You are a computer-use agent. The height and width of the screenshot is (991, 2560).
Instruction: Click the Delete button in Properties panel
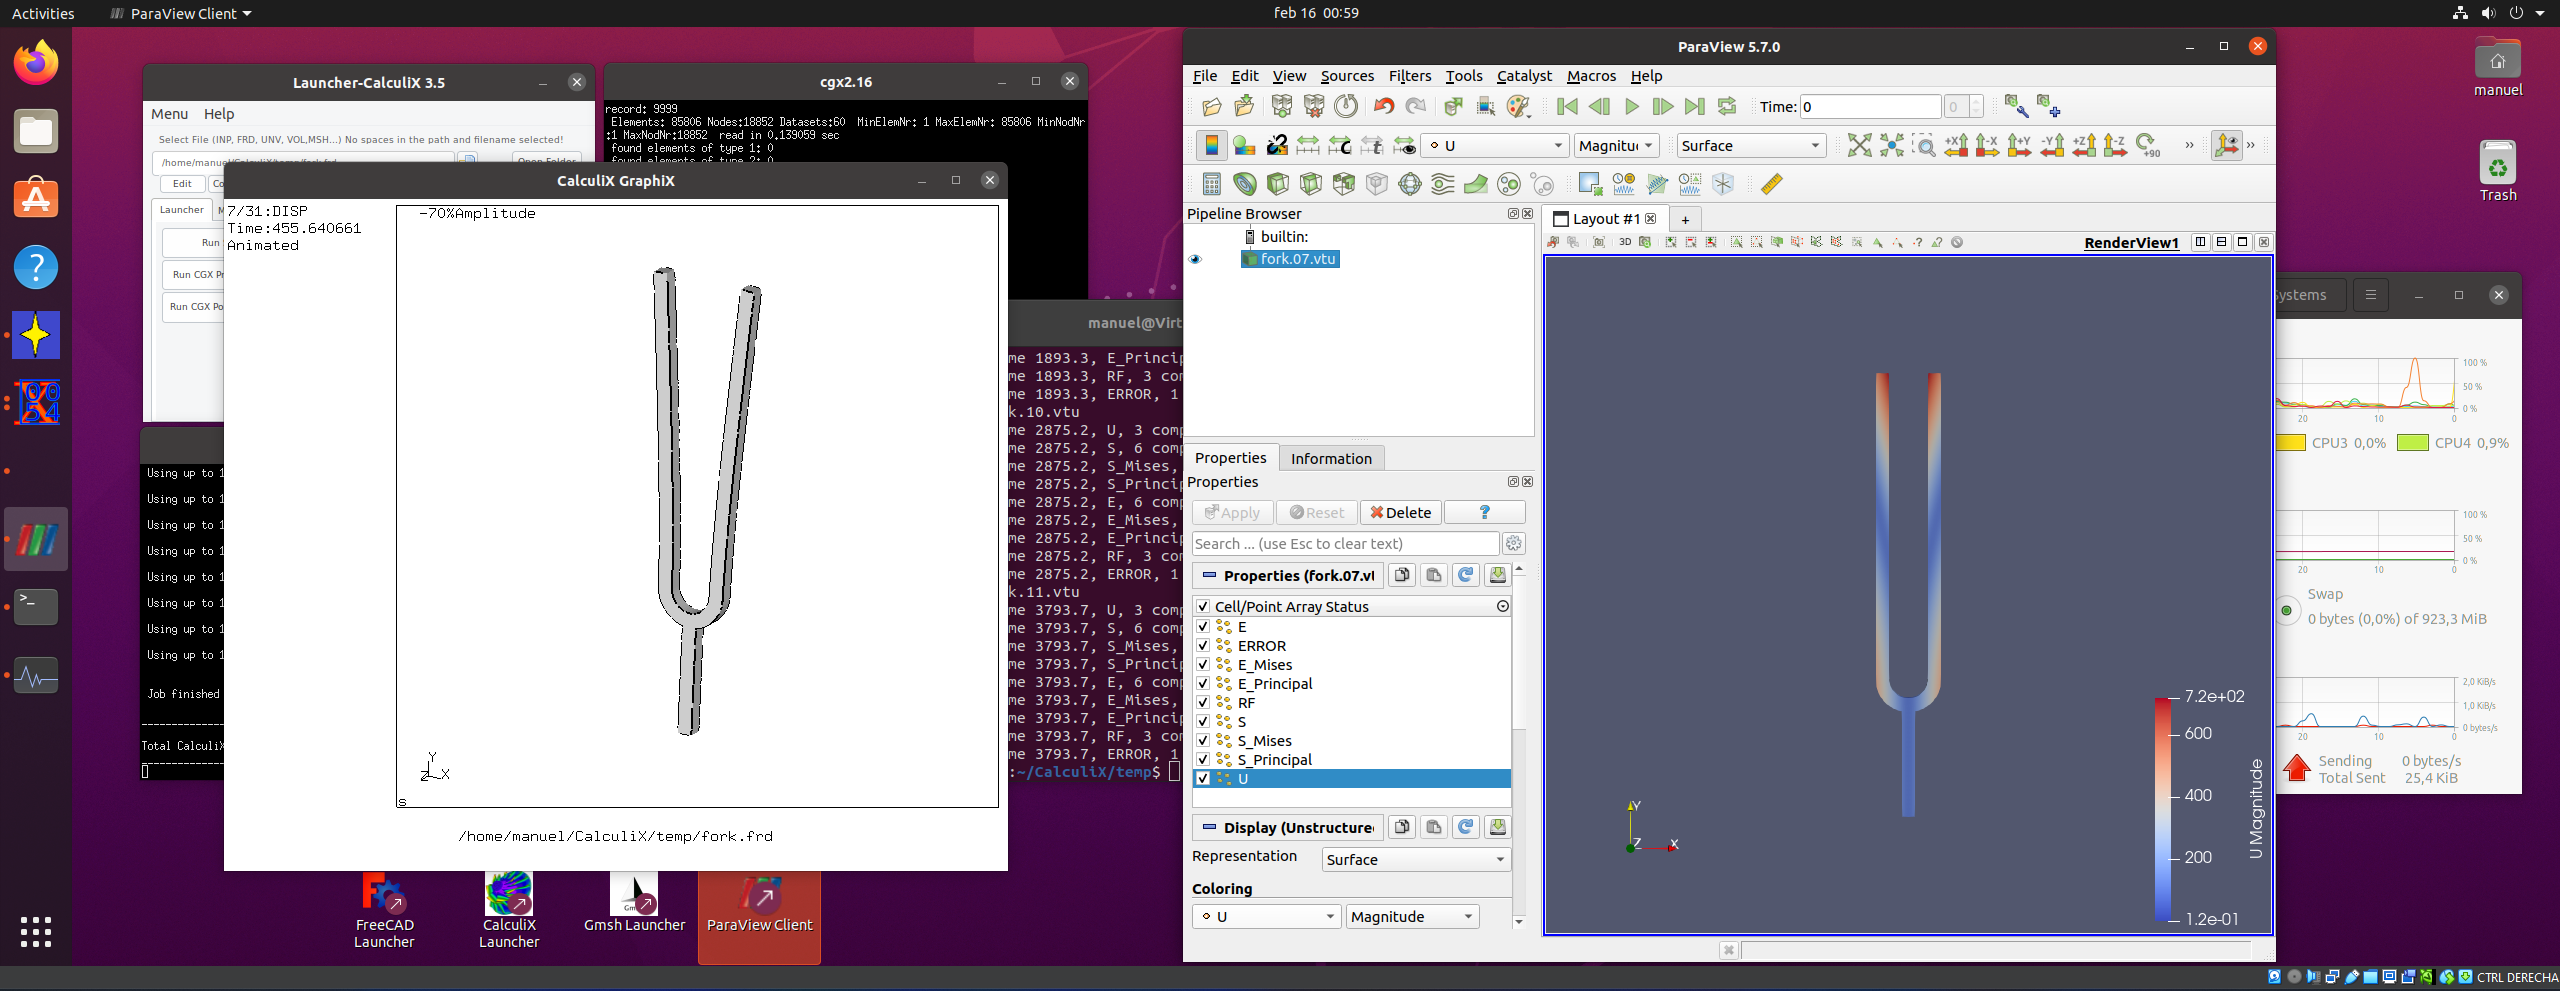[1400, 512]
